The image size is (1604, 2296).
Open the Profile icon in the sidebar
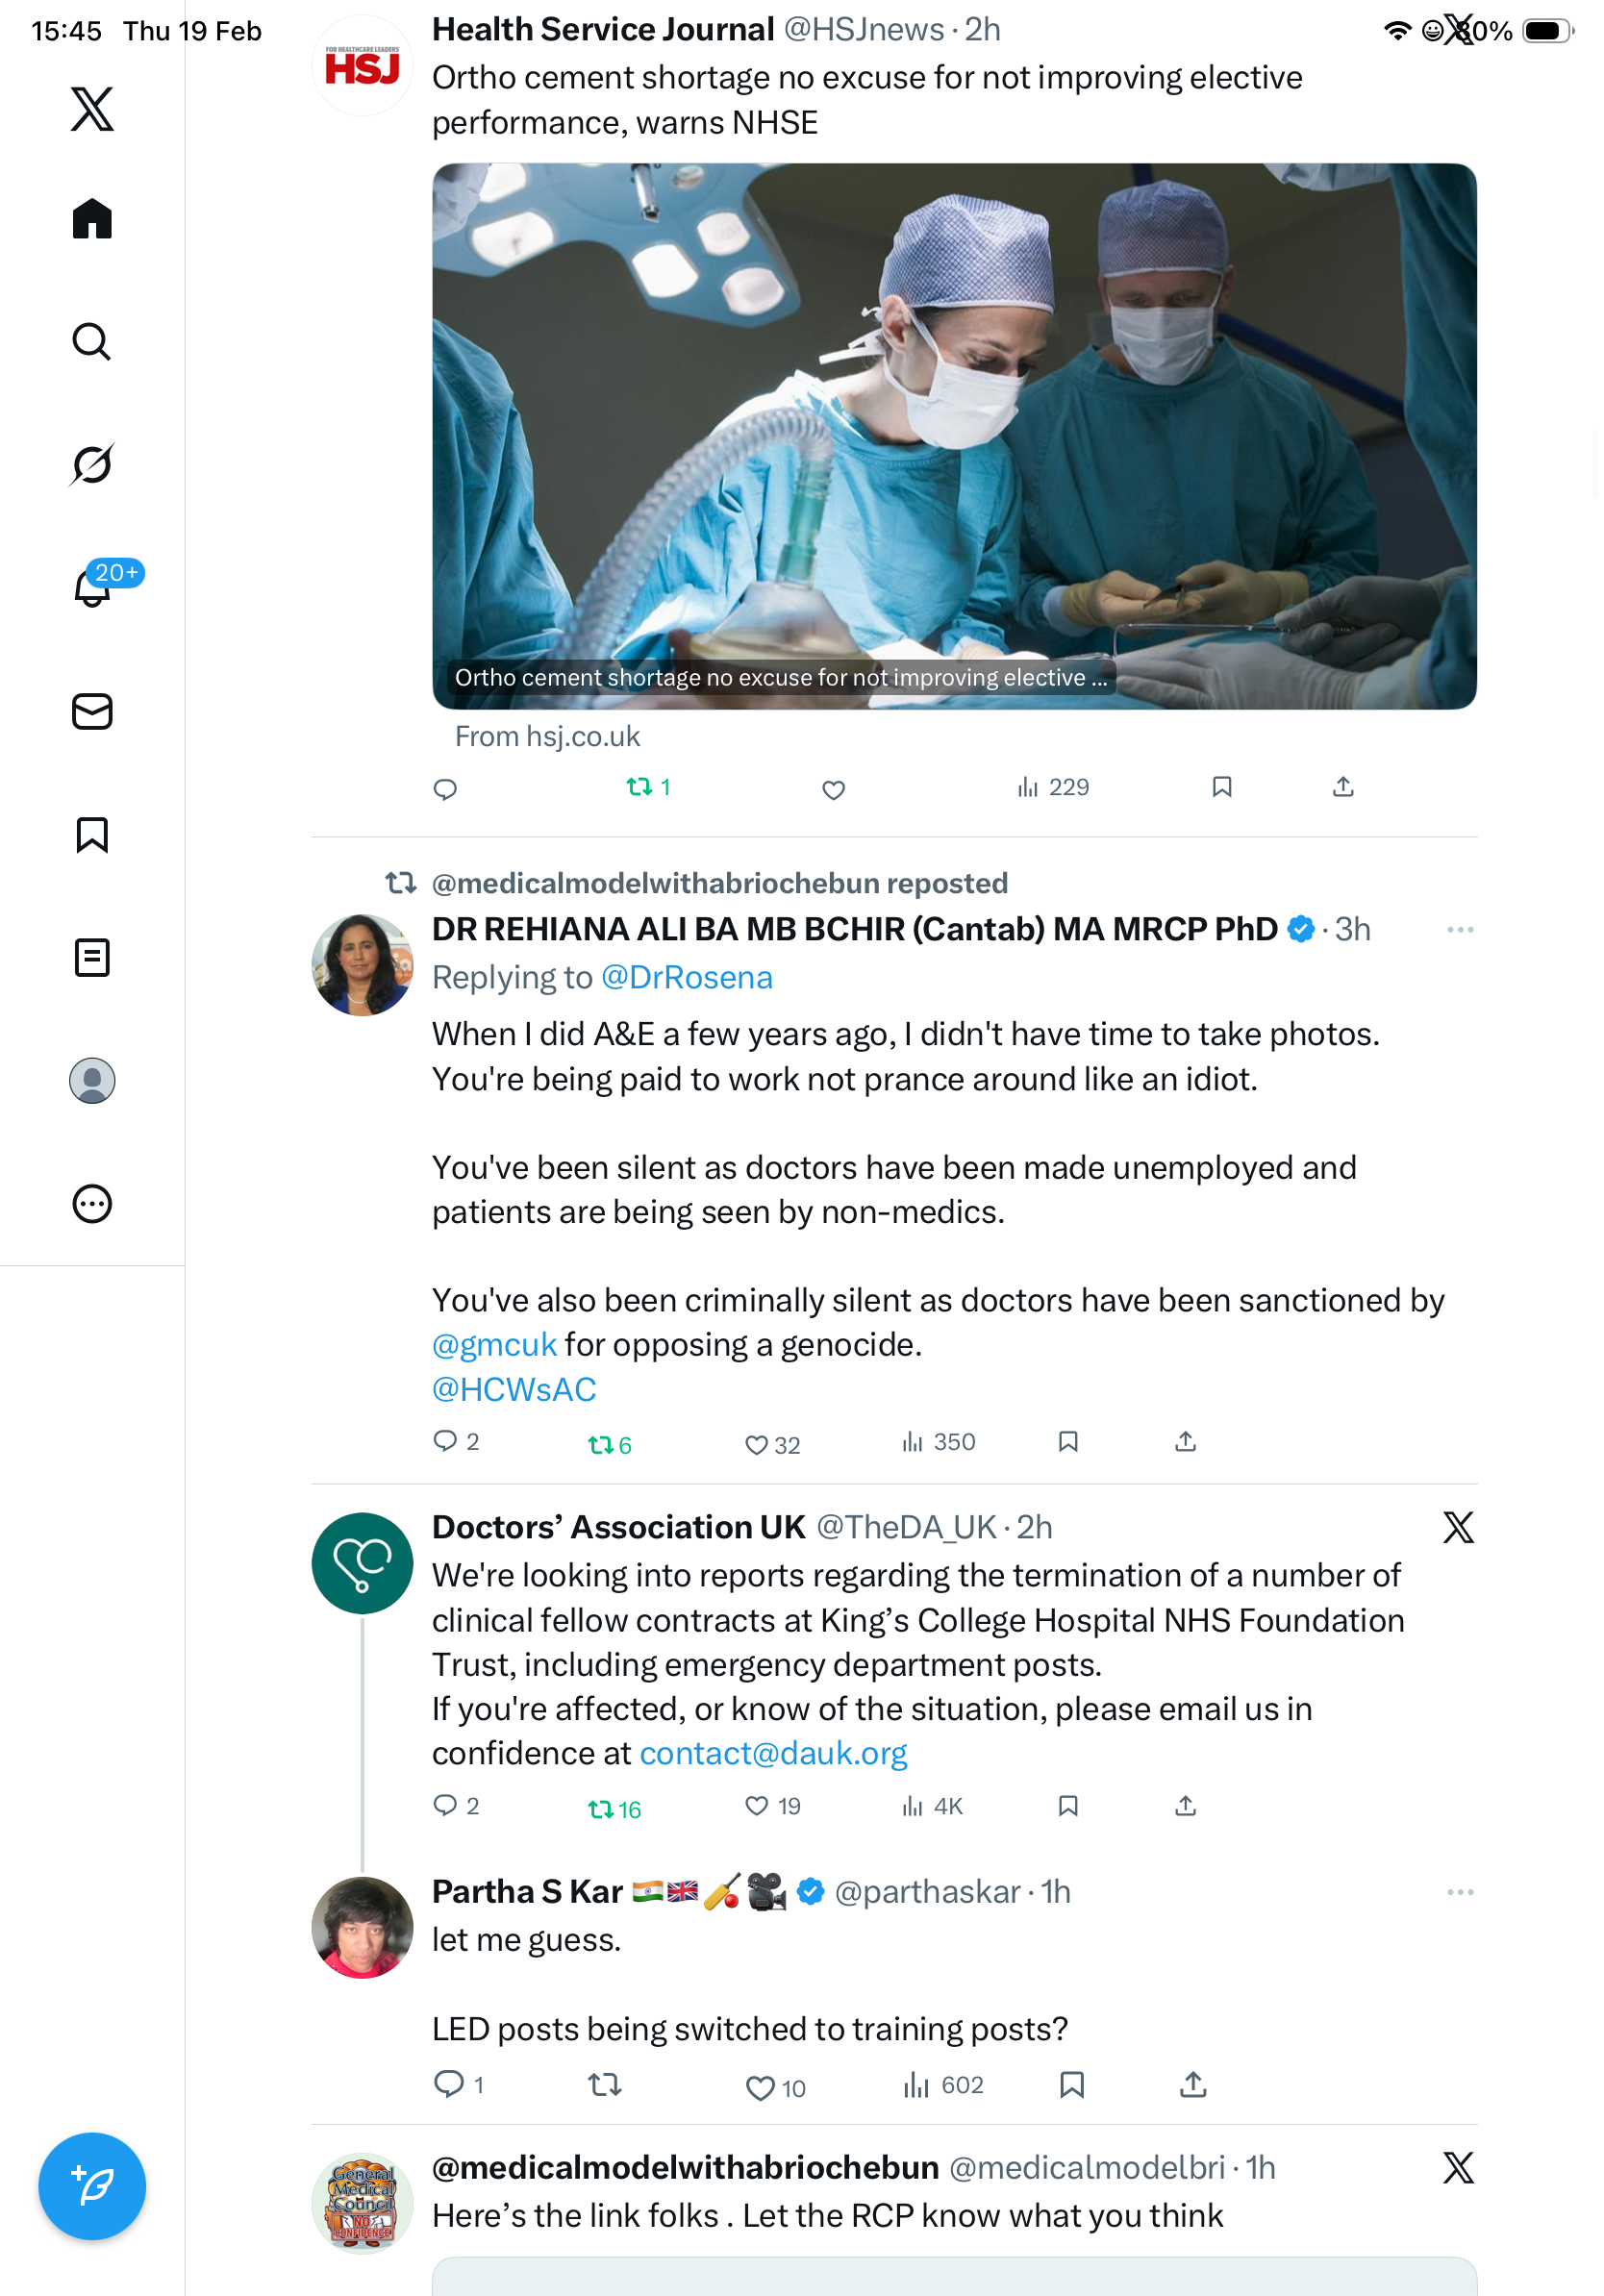(92, 1081)
